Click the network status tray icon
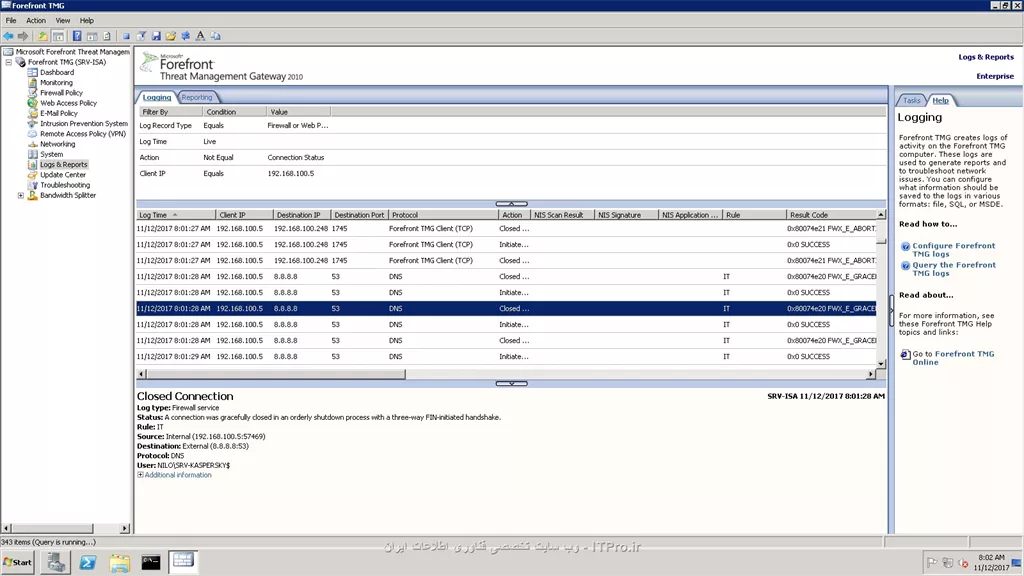The height and width of the screenshot is (576, 1024). 948,562
